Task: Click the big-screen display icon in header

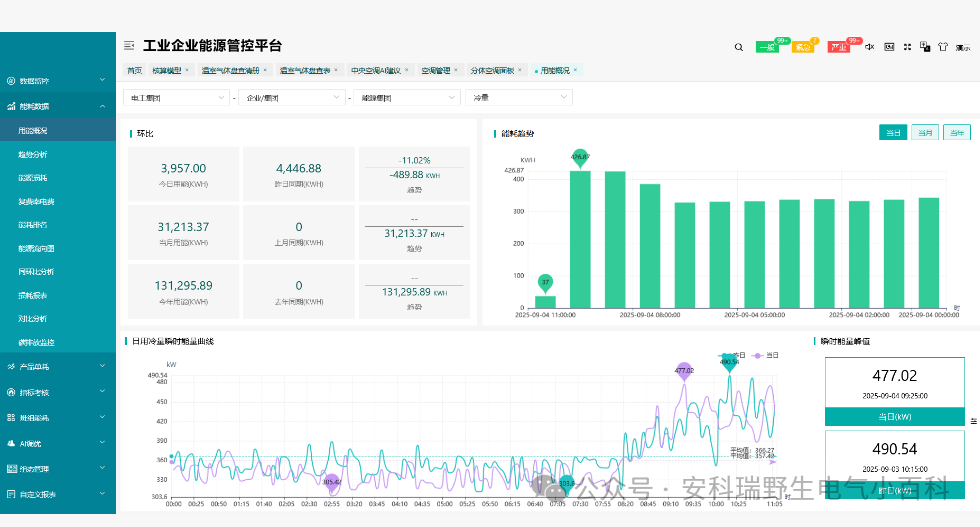Action: (889, 47)
